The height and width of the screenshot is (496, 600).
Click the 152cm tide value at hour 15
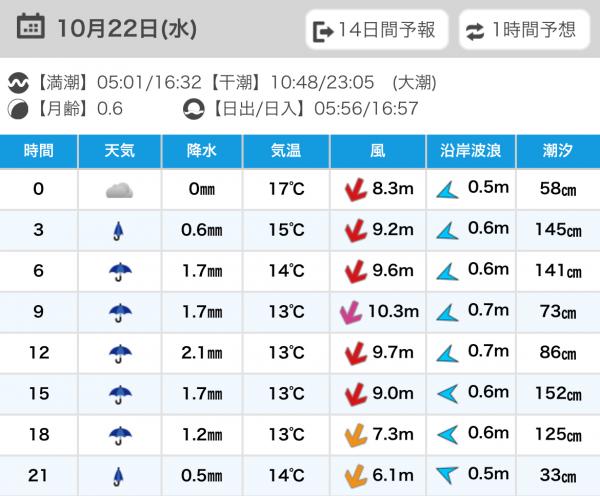coord(557,394)
